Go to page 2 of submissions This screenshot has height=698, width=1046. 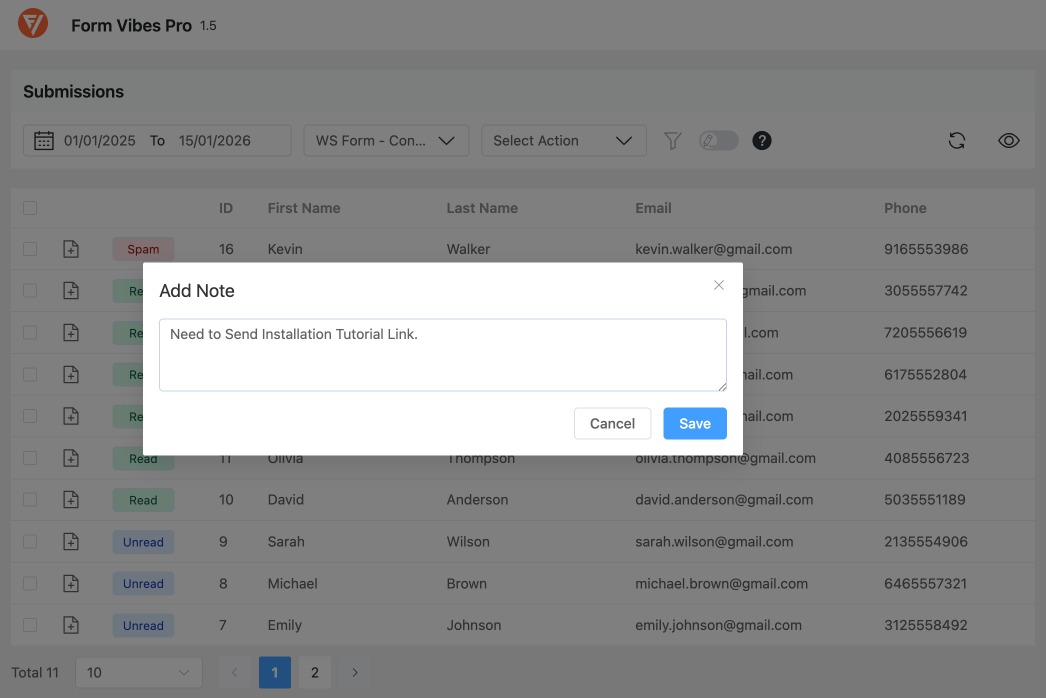point(315,672)
